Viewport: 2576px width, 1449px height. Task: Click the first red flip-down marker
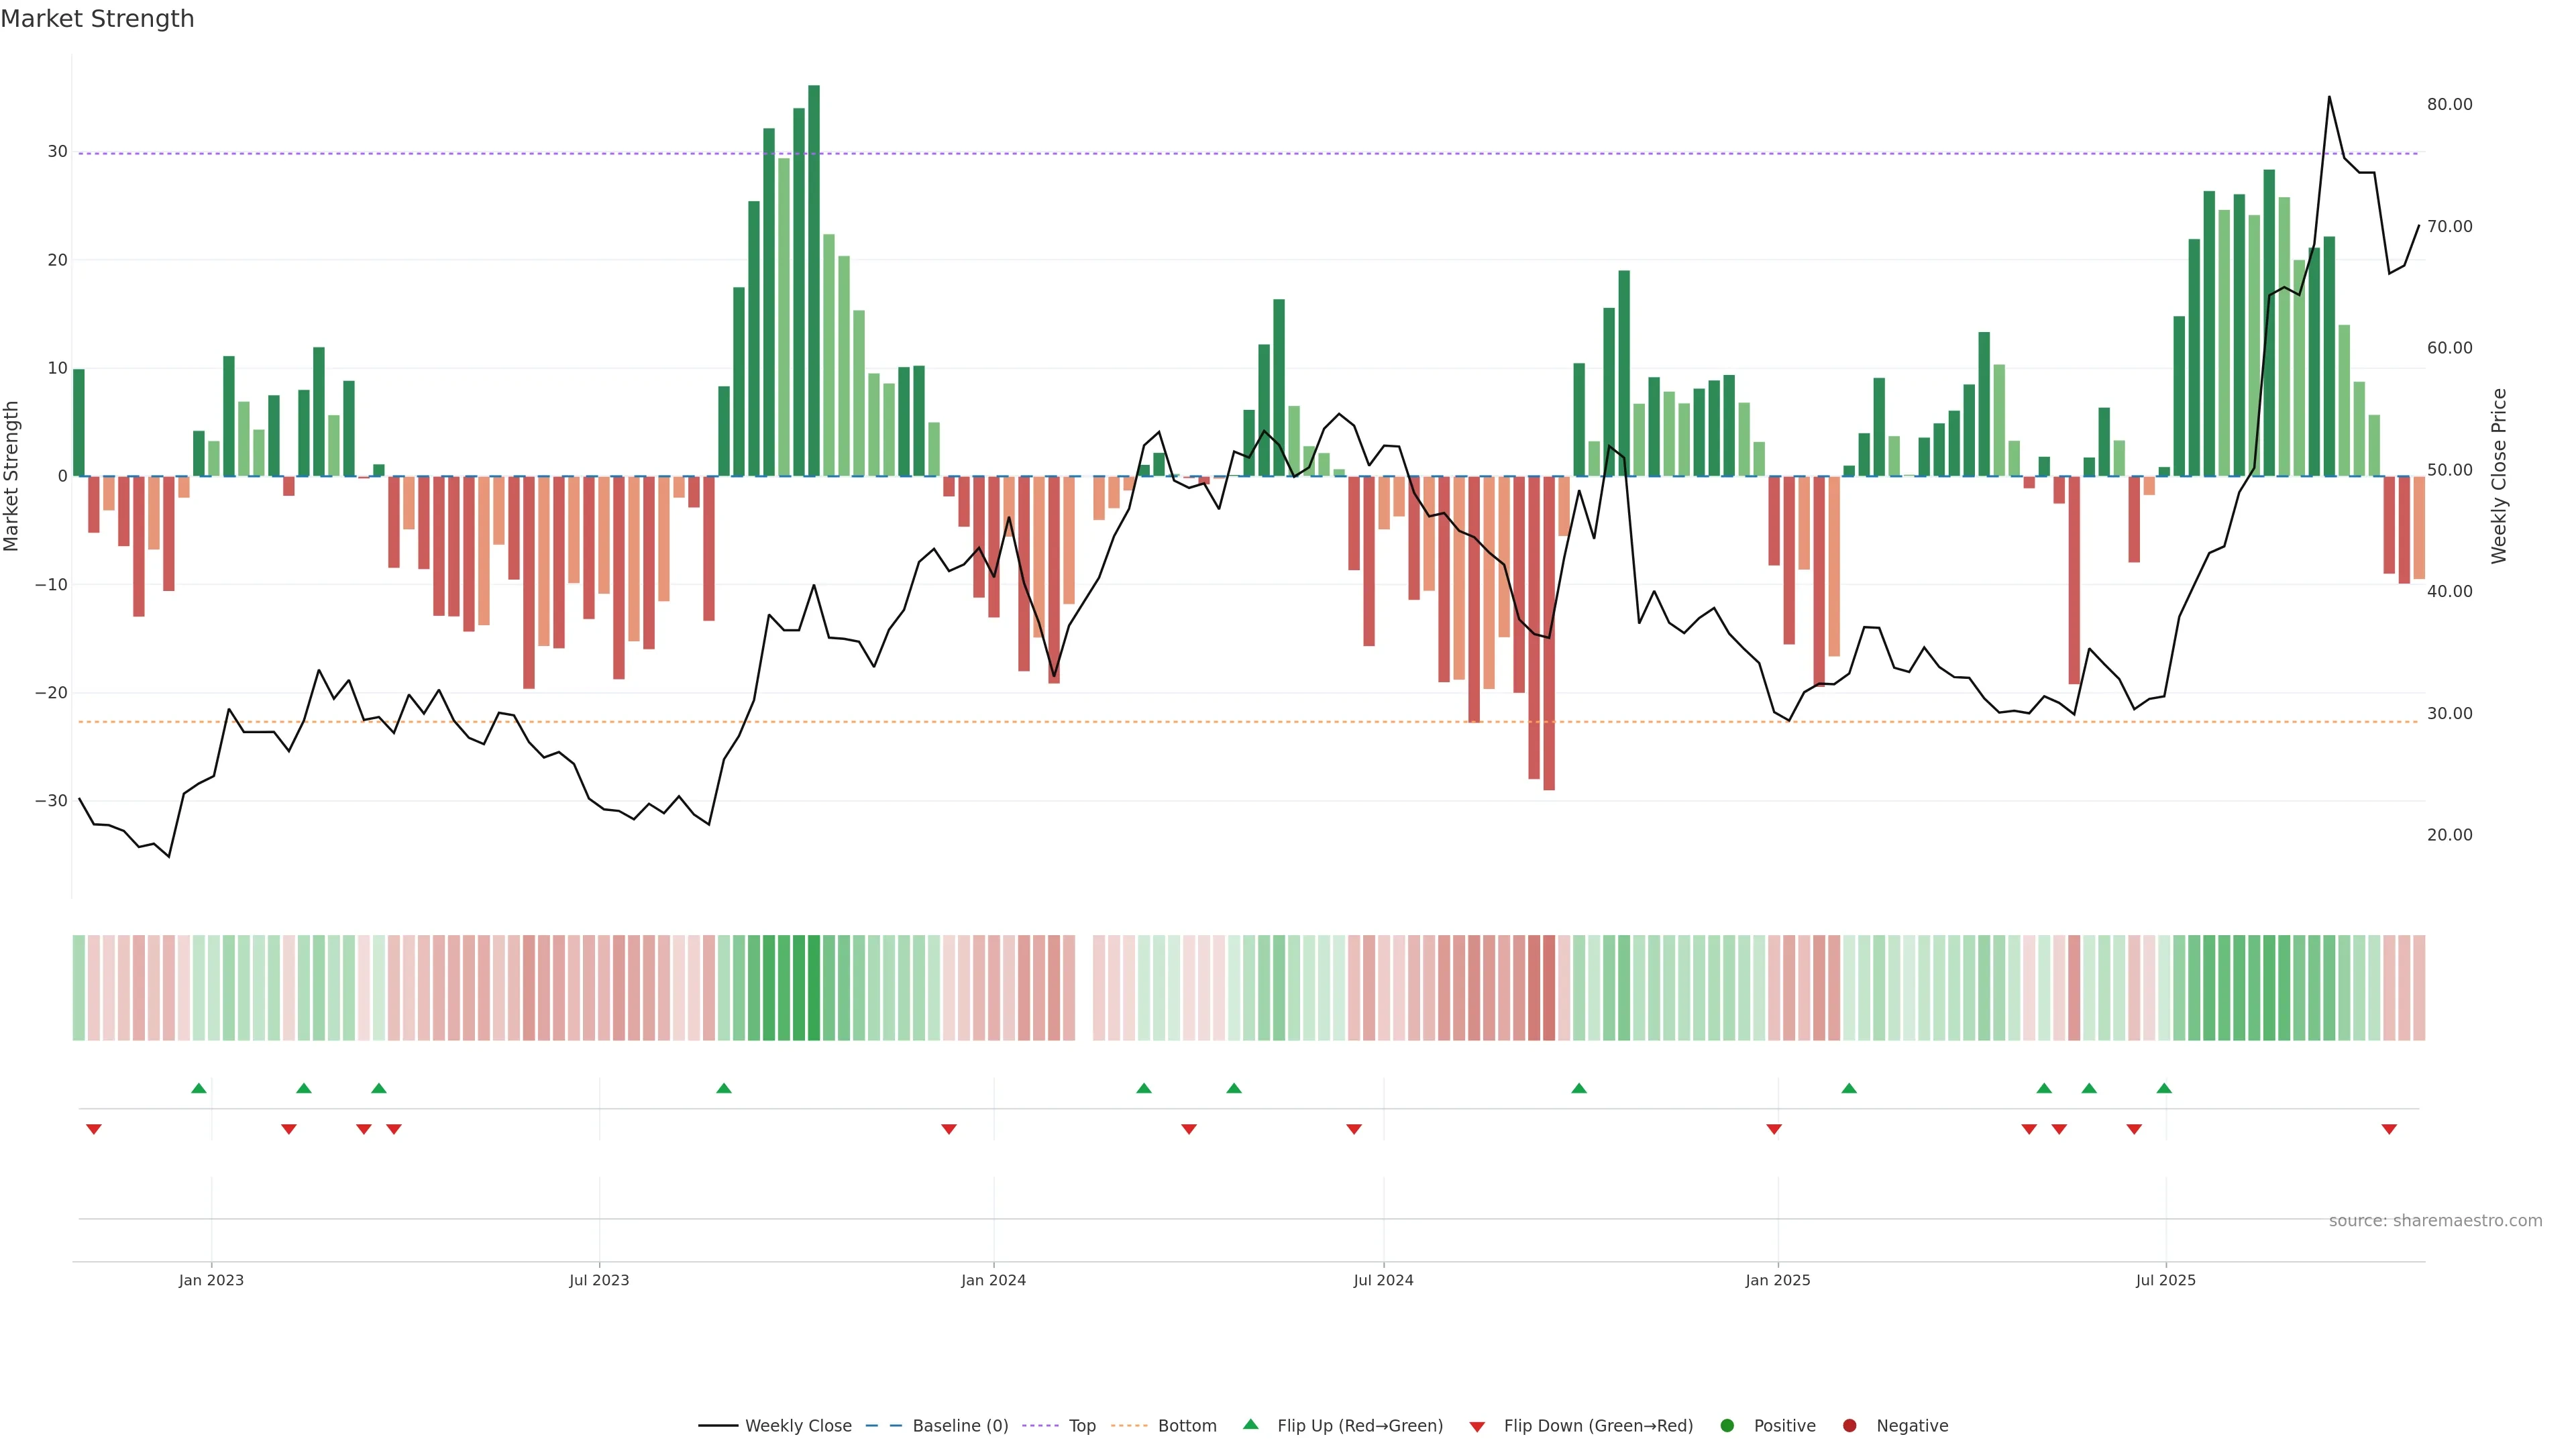coord(94,1129)
